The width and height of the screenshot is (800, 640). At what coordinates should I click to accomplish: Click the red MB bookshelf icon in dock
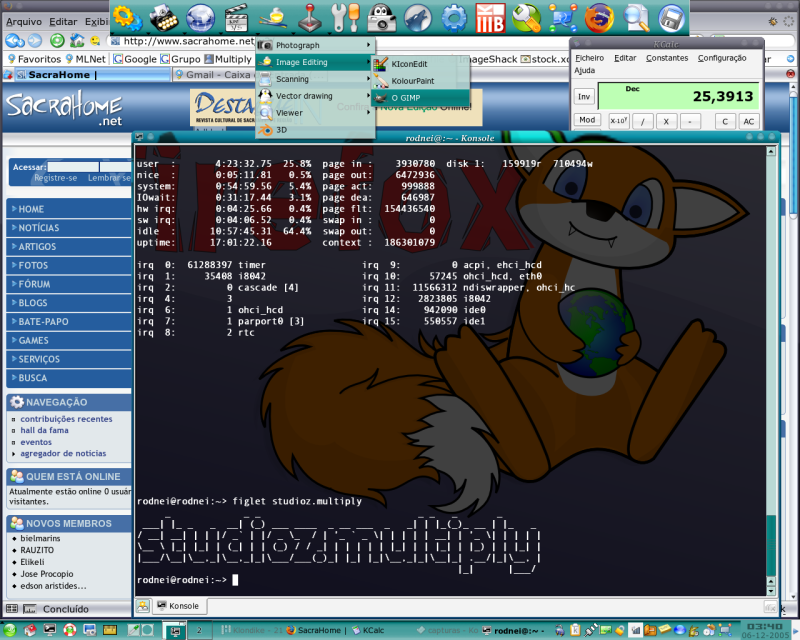[x=490, y=18]
